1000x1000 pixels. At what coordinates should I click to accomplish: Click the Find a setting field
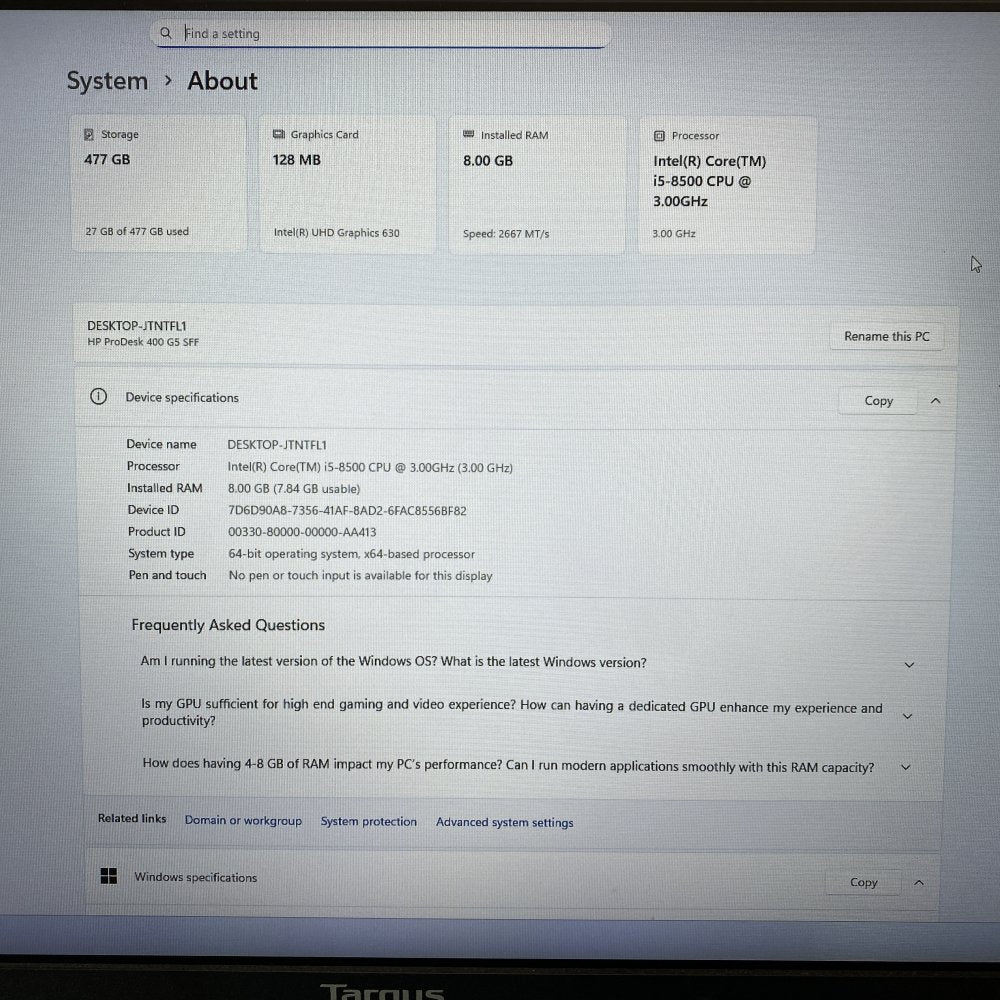(x=390, y=34)
